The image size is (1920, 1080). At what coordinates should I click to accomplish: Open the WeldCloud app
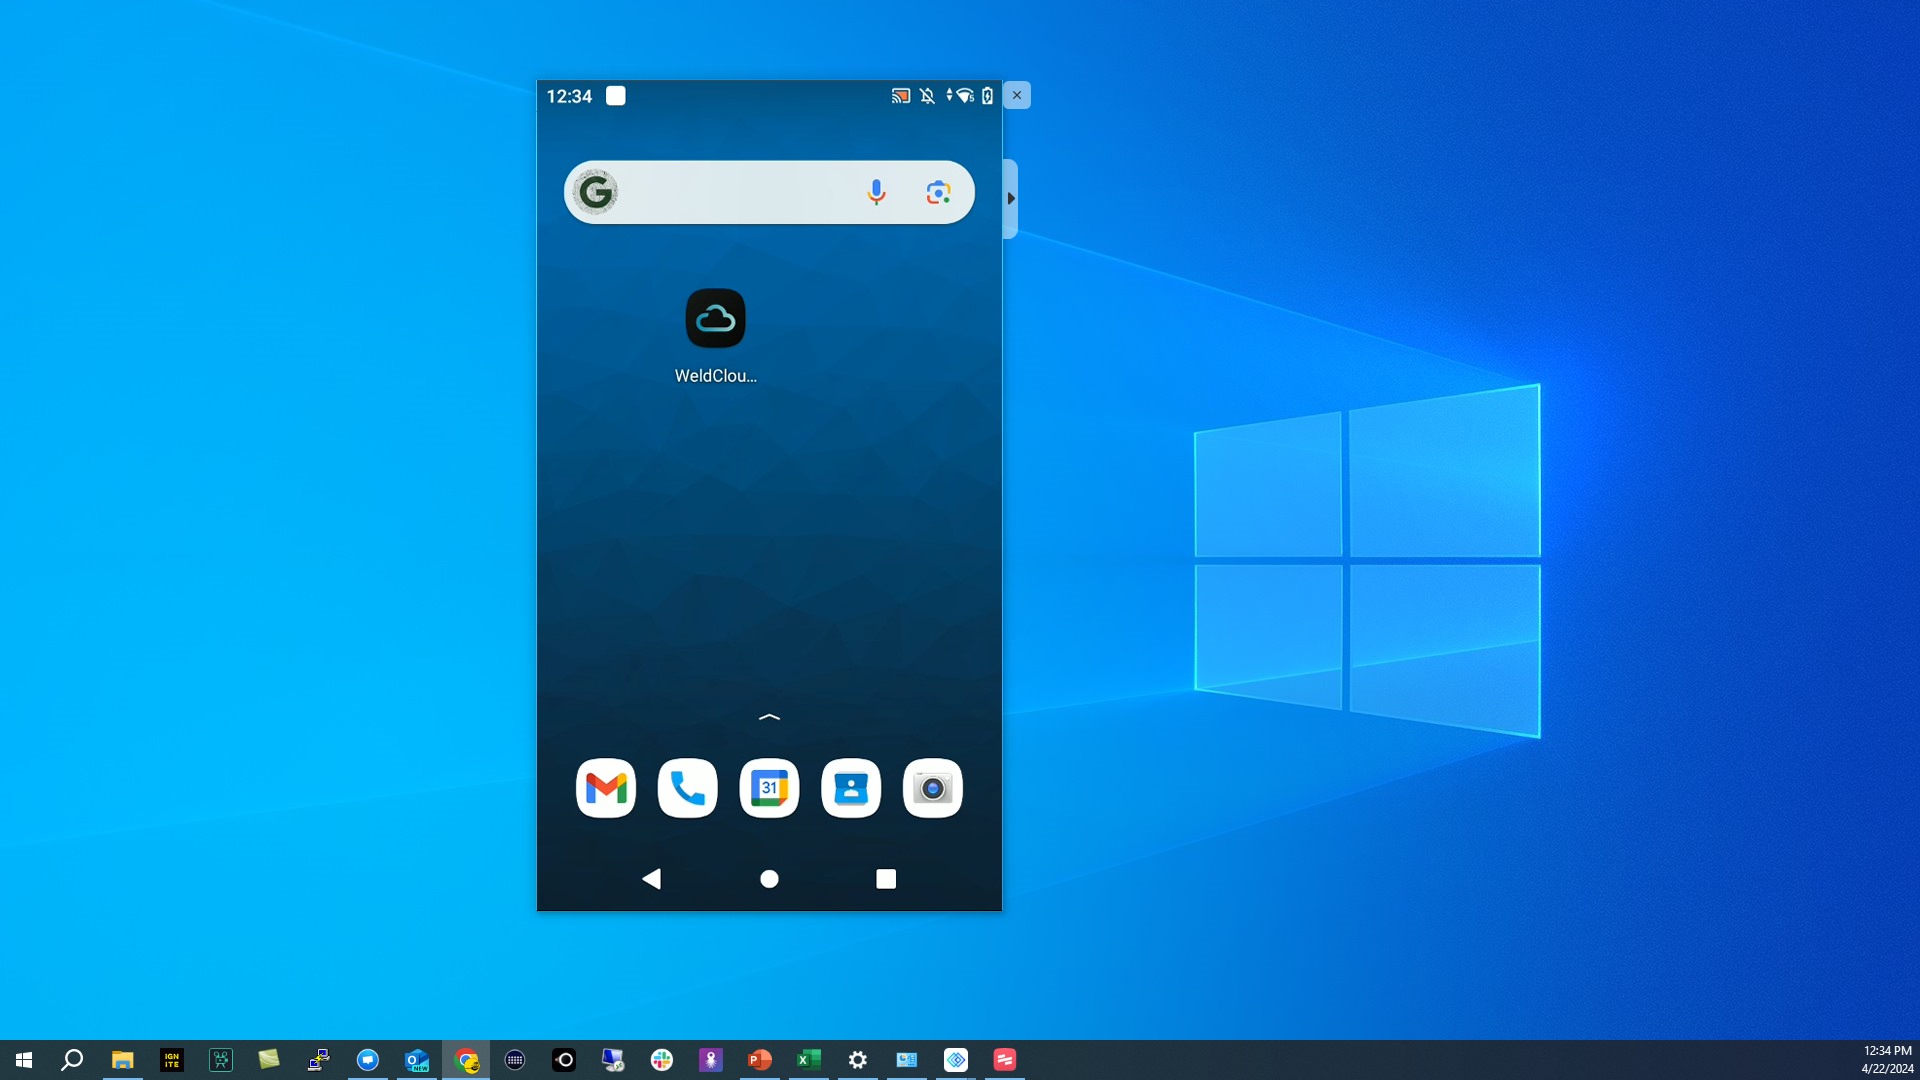[715, 319]
